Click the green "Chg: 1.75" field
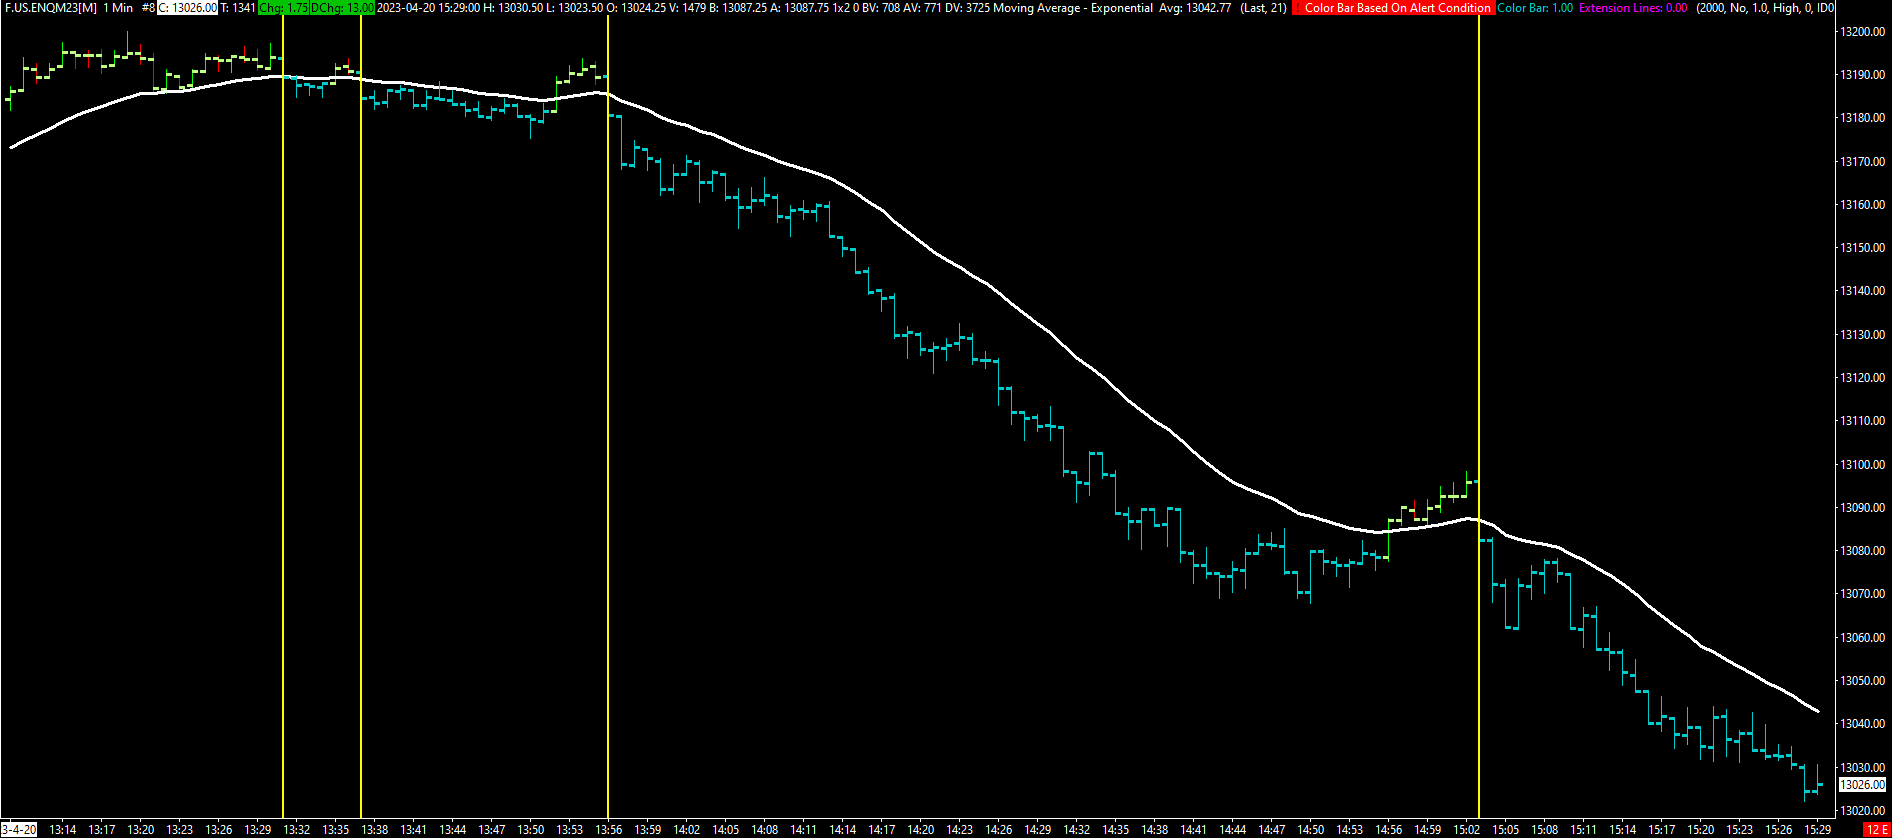 point(283,8)
